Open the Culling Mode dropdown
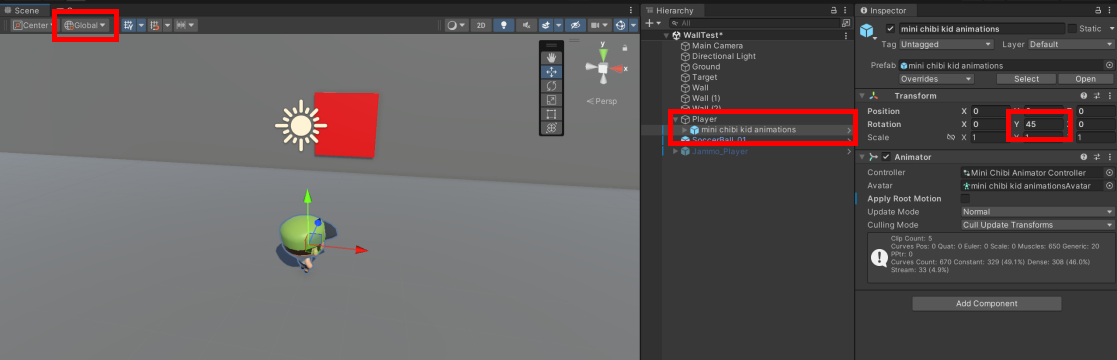Screen dimensions: 1117x360 coord(1037,225)
